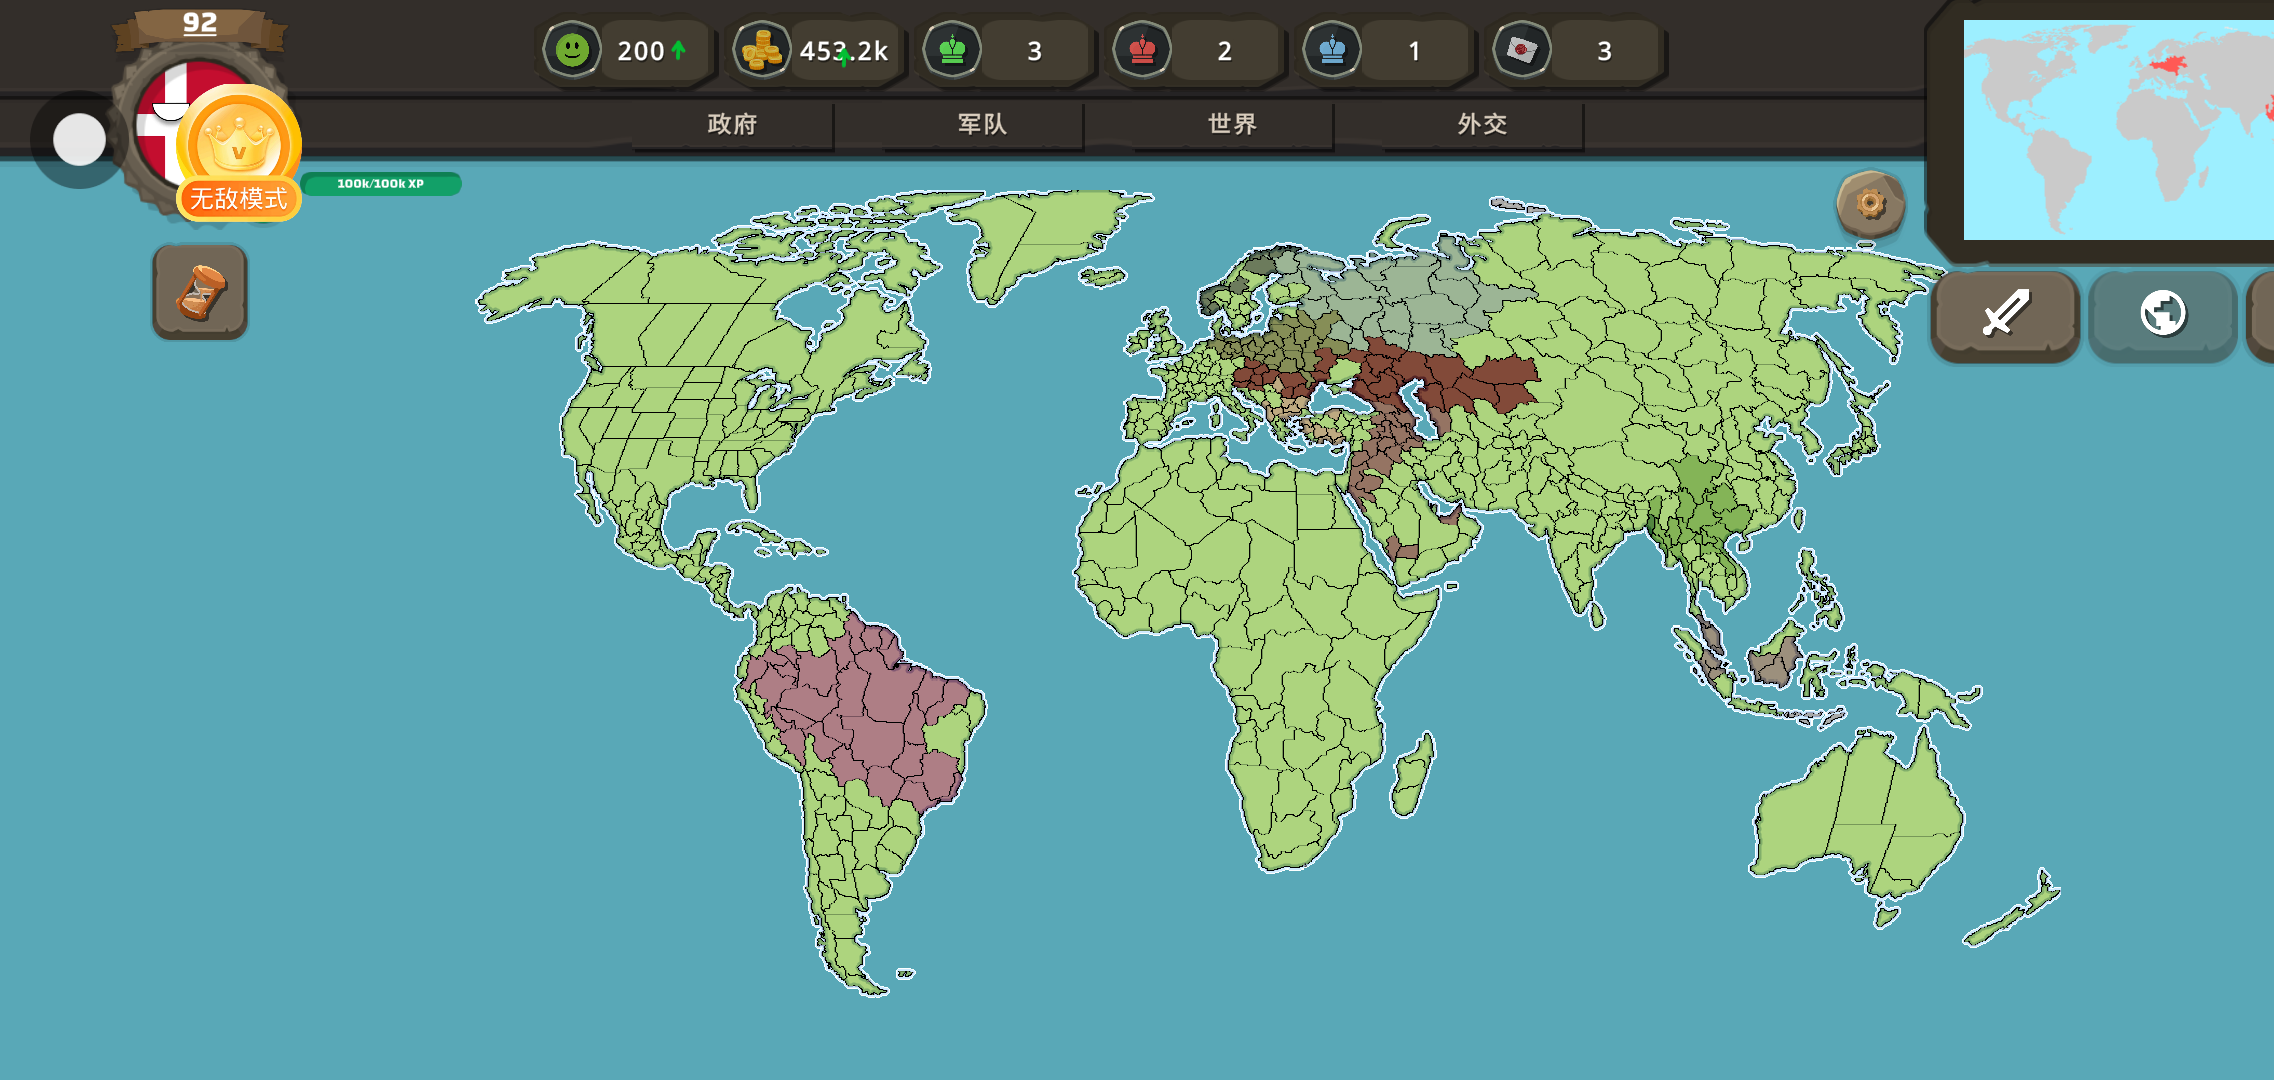Click the gold coins treasury icon

tap(762, 50)
